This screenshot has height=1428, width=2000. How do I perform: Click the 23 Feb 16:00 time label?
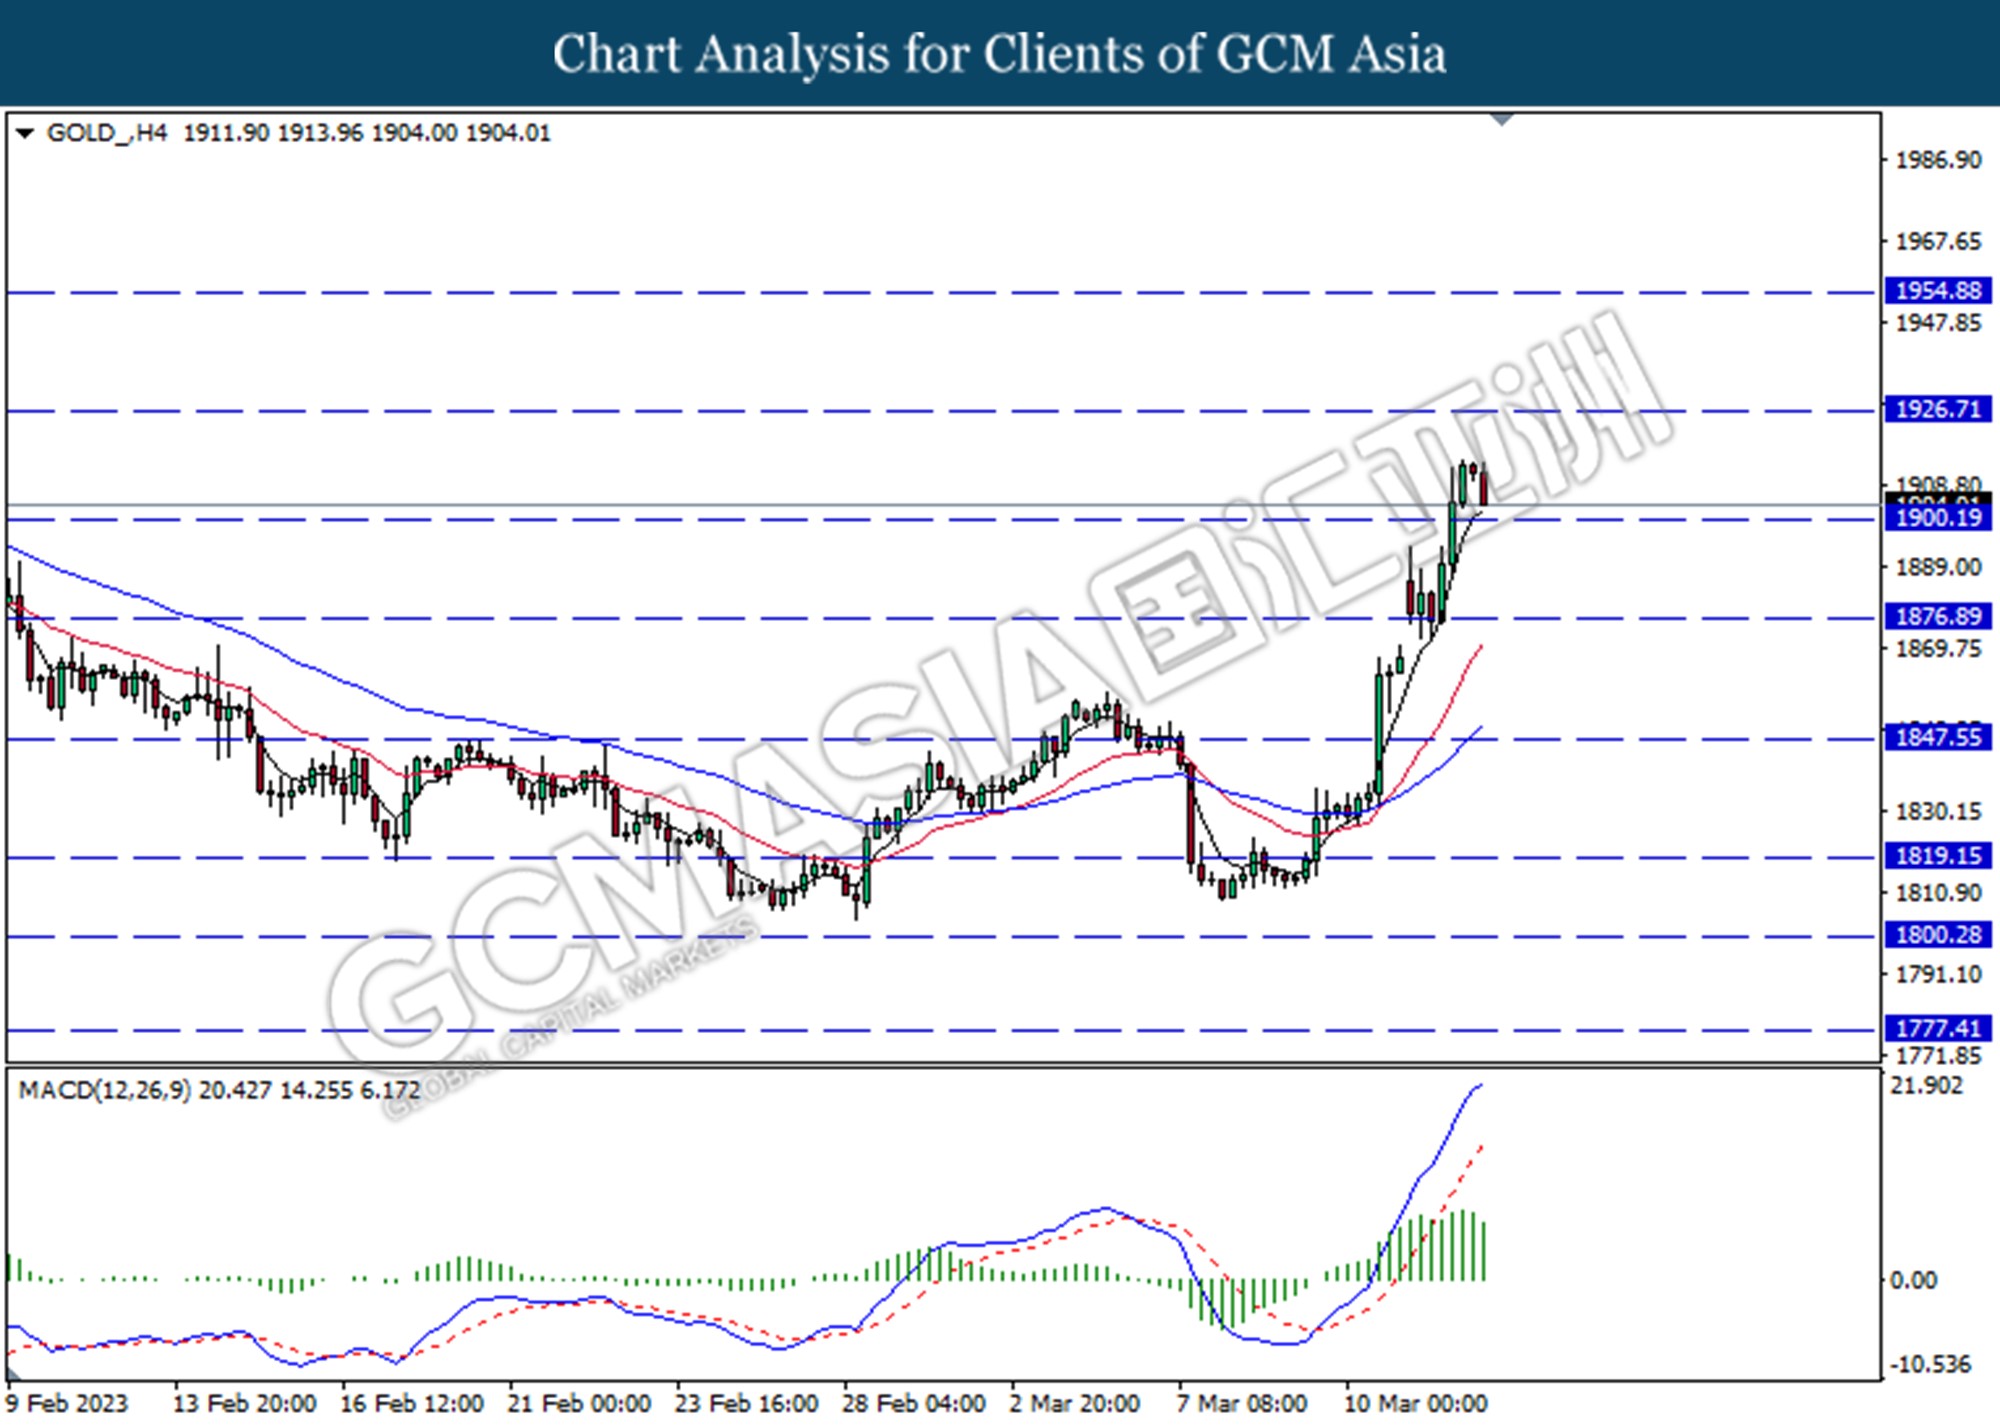pyautogui.click(x=747, y=1404)
